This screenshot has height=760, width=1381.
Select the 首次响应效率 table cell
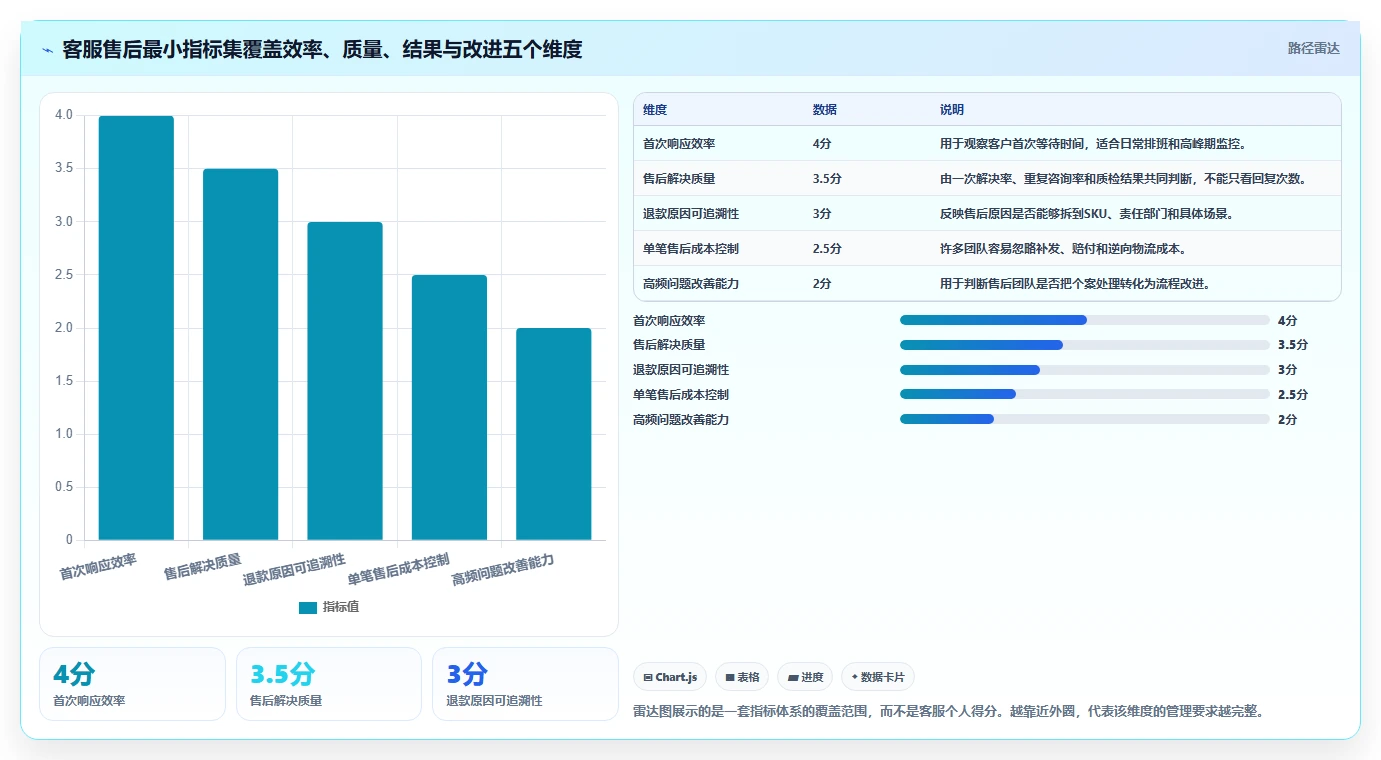[679, 144]
